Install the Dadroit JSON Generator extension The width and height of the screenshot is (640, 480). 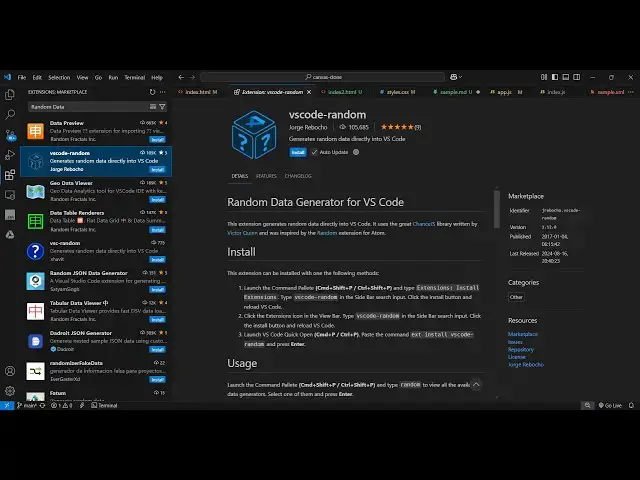157,350
